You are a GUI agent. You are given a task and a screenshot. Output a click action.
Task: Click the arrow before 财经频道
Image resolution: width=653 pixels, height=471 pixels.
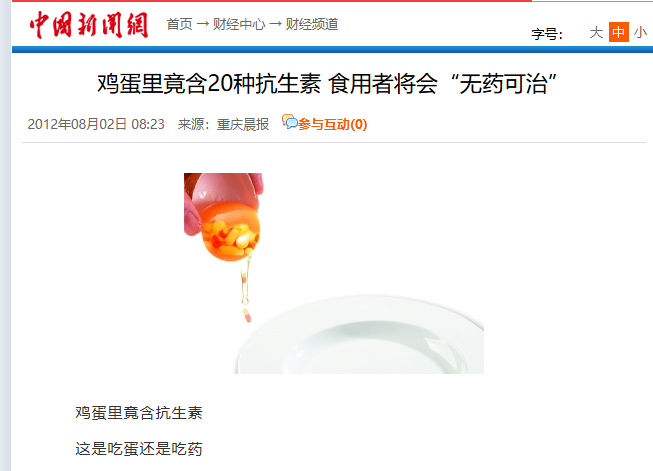tap(275, 25)
